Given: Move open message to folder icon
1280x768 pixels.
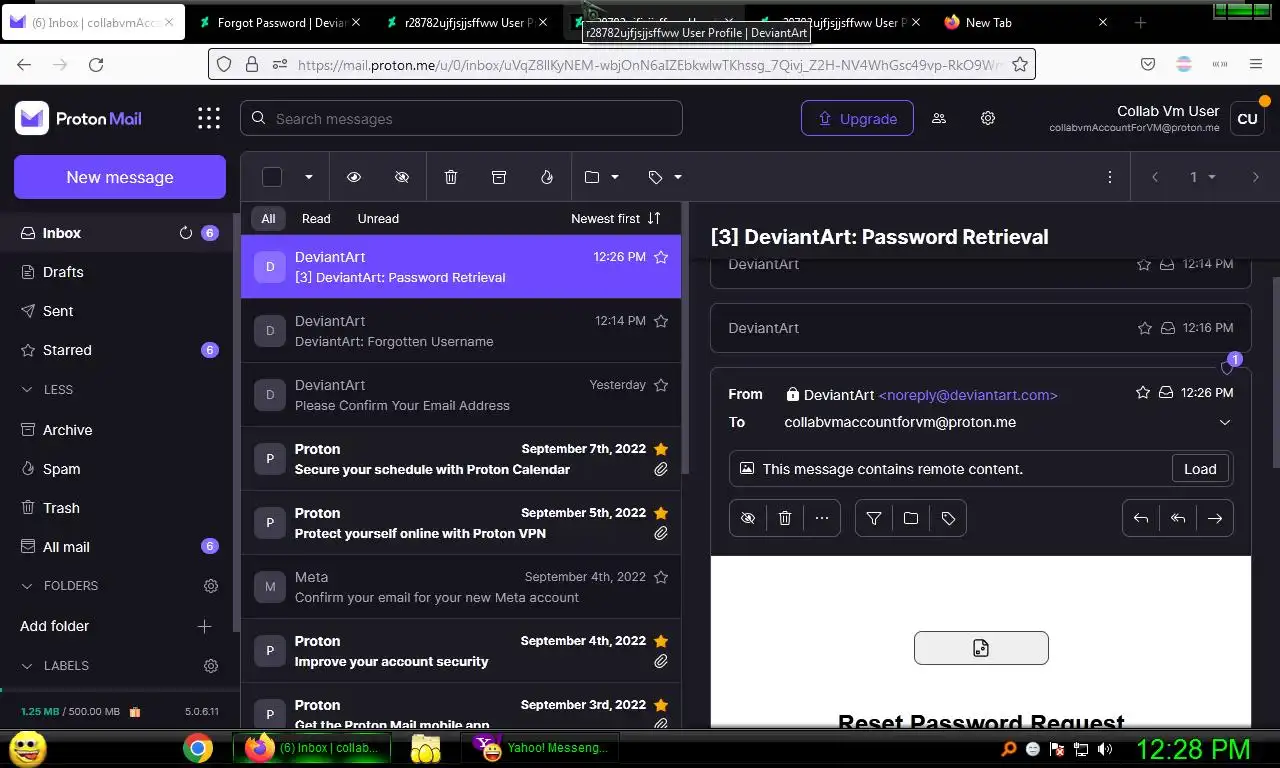Looking at the screenshot, I should (x=911, y=518).
